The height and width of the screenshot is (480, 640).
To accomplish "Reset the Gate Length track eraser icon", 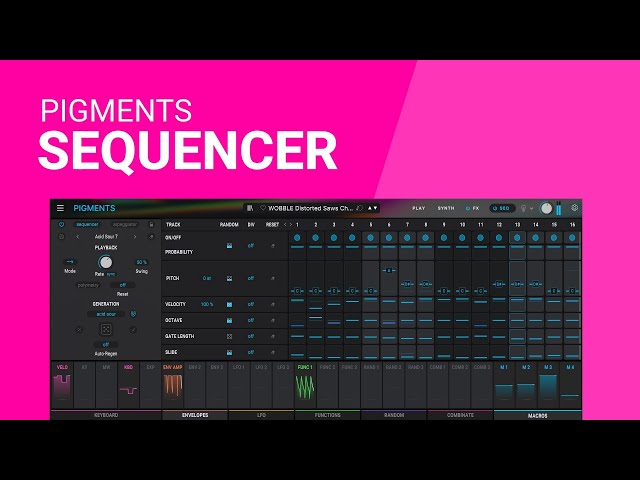I will (273, 336).
